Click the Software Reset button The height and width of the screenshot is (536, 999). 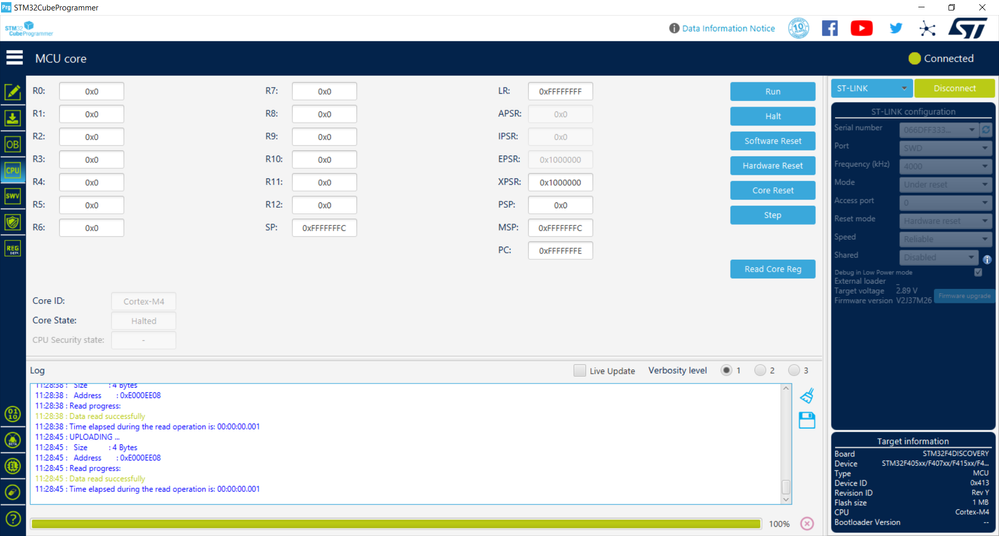coord(773,141)
